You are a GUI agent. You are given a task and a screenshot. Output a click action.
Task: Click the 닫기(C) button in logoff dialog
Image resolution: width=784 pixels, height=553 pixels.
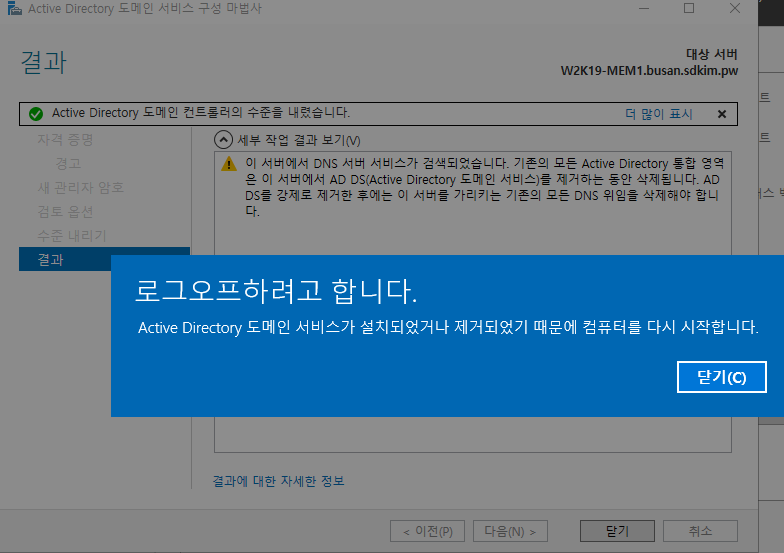click(722, 377)
